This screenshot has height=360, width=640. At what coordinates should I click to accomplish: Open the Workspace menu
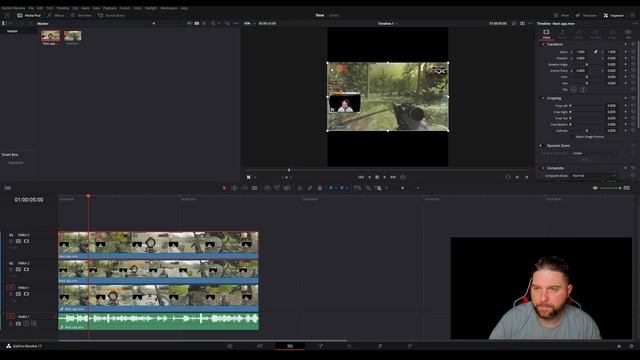tap(169, 8)
